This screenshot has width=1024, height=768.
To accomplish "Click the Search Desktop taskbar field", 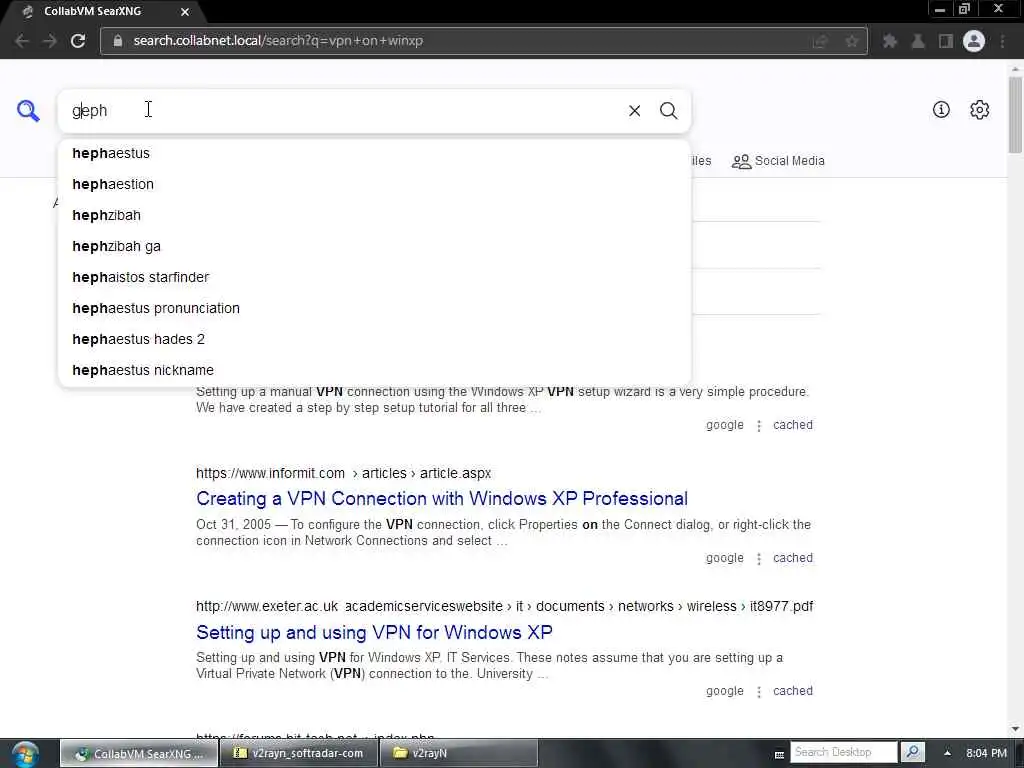I will (844, 752).
